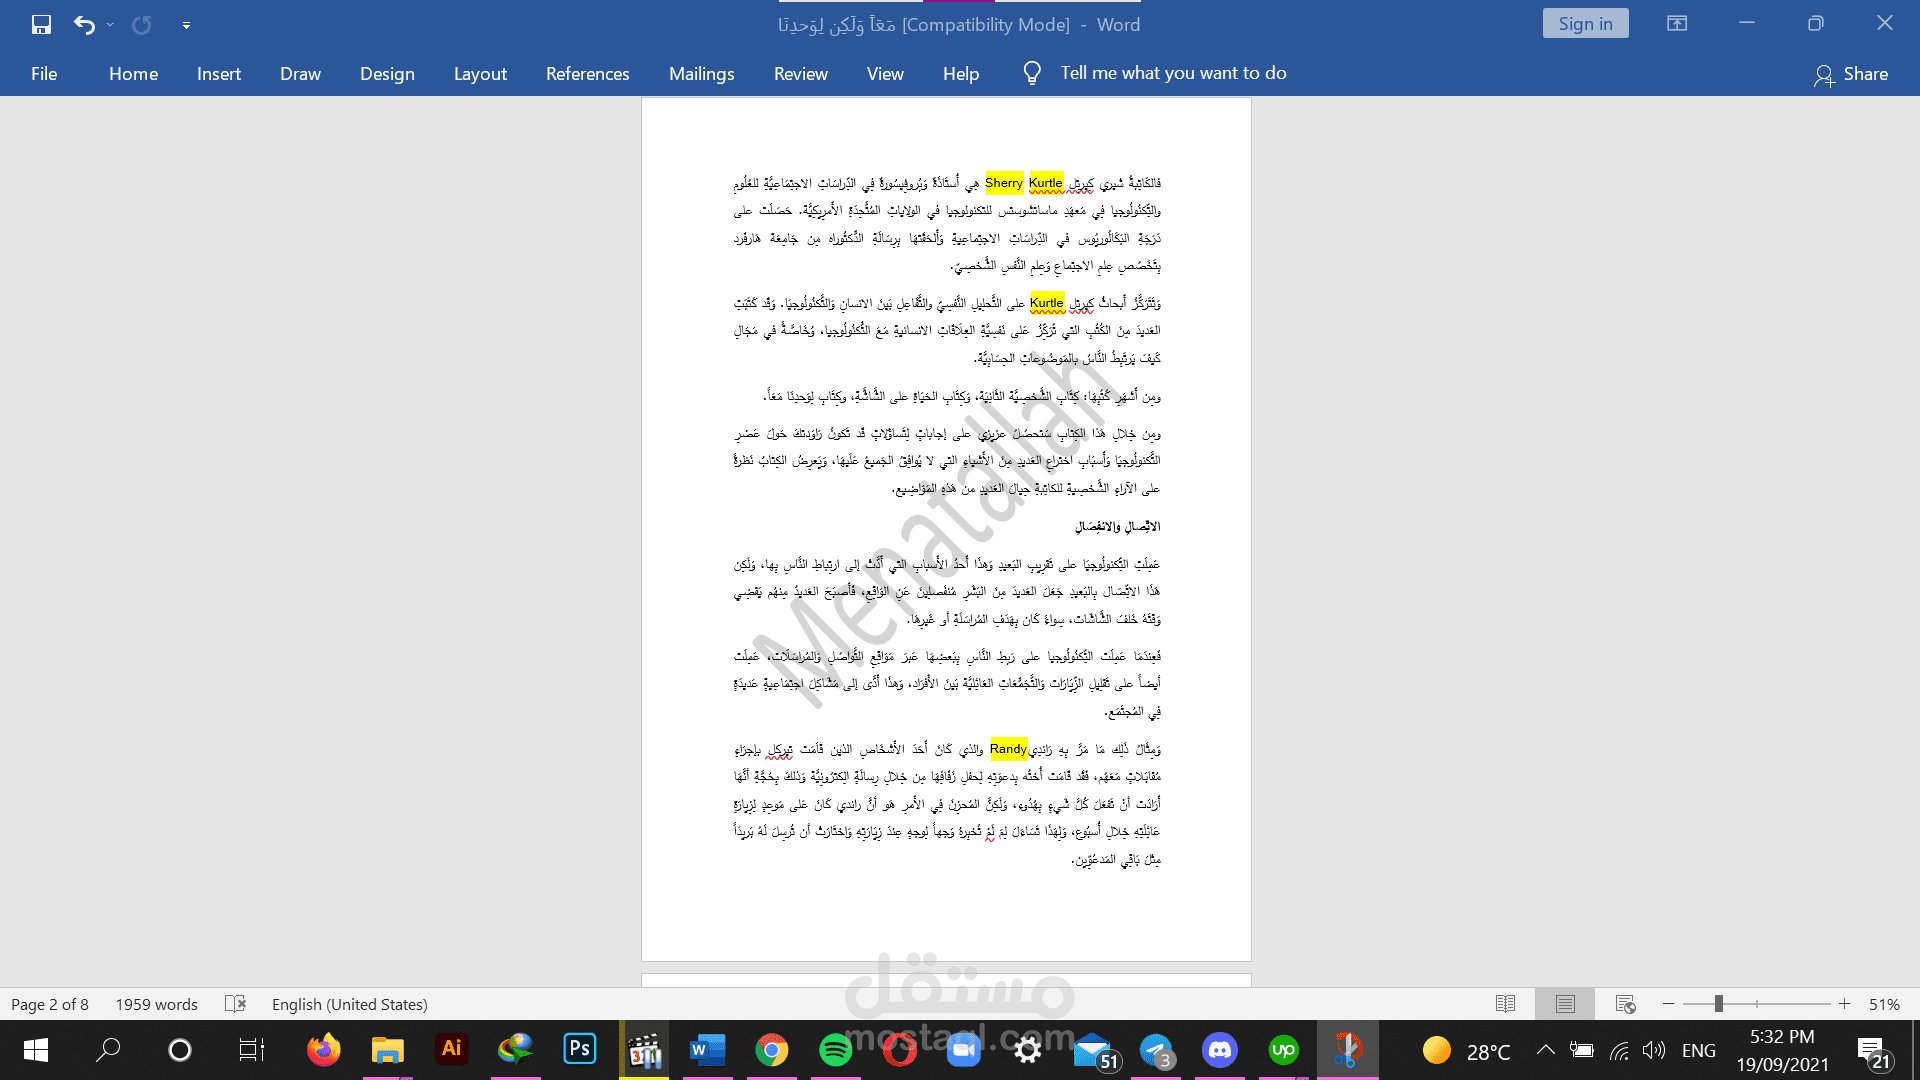The height and width of the screenshot is (1080, 1920).
Task: Click the zoom slider handle
Action: (x=1718, y=1003)
